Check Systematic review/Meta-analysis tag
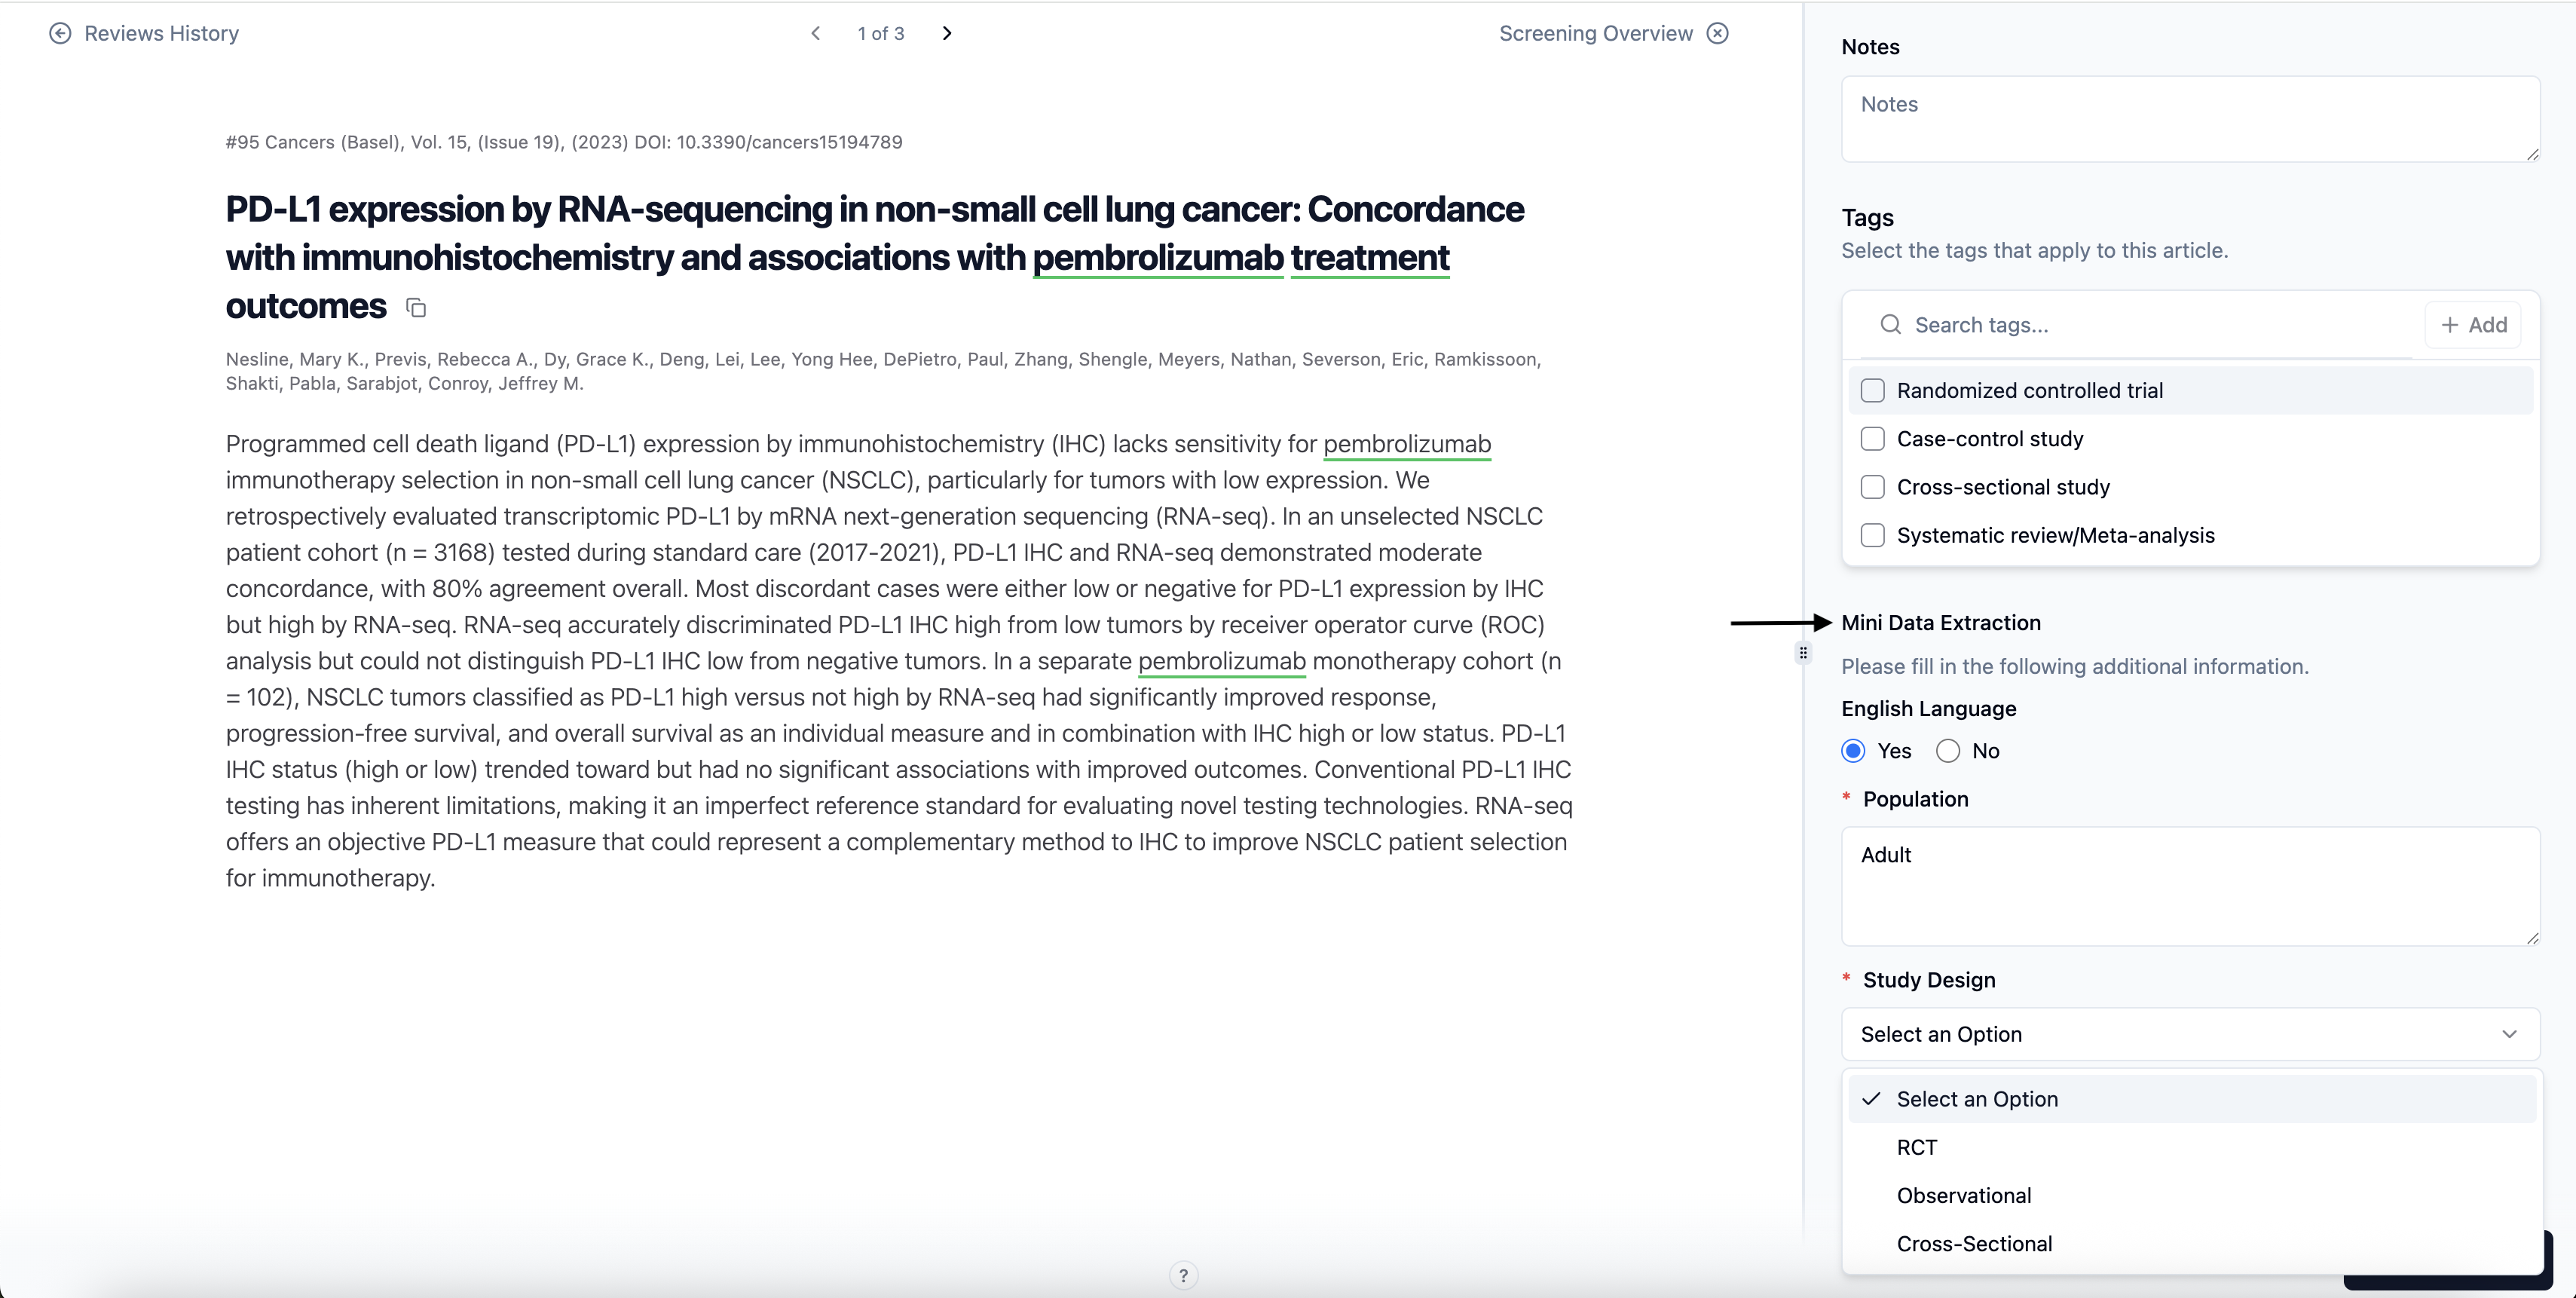2576x1298 pixels. click(x=1872, y=536)
